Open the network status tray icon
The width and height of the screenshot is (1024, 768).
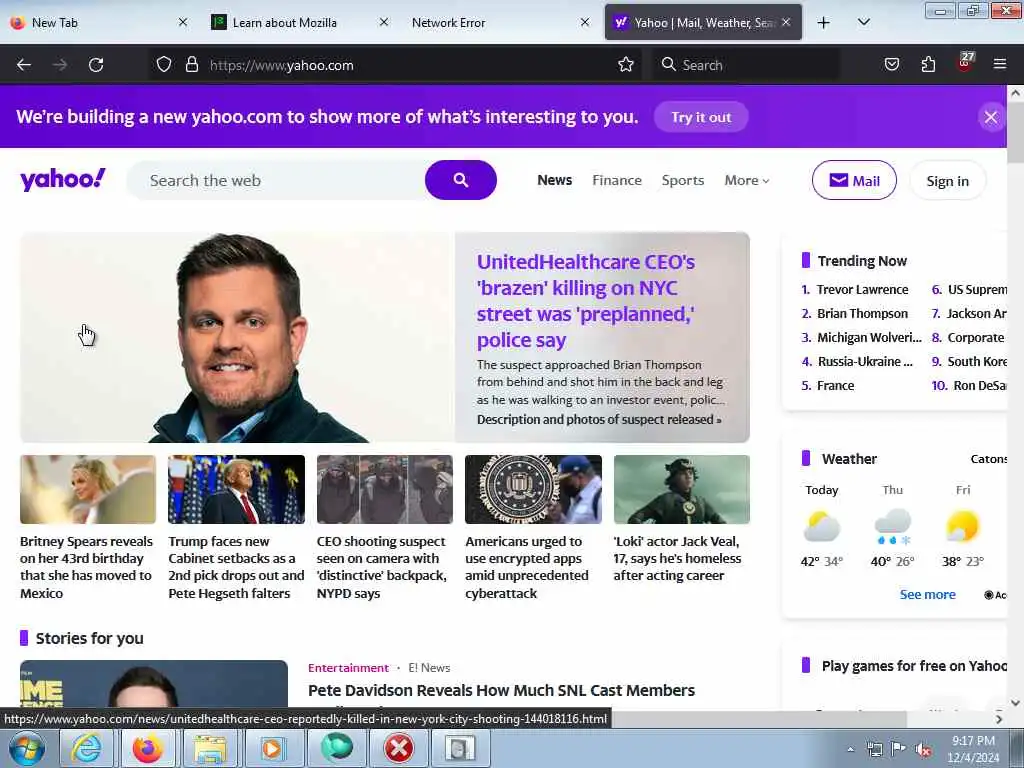pos(874,750)
